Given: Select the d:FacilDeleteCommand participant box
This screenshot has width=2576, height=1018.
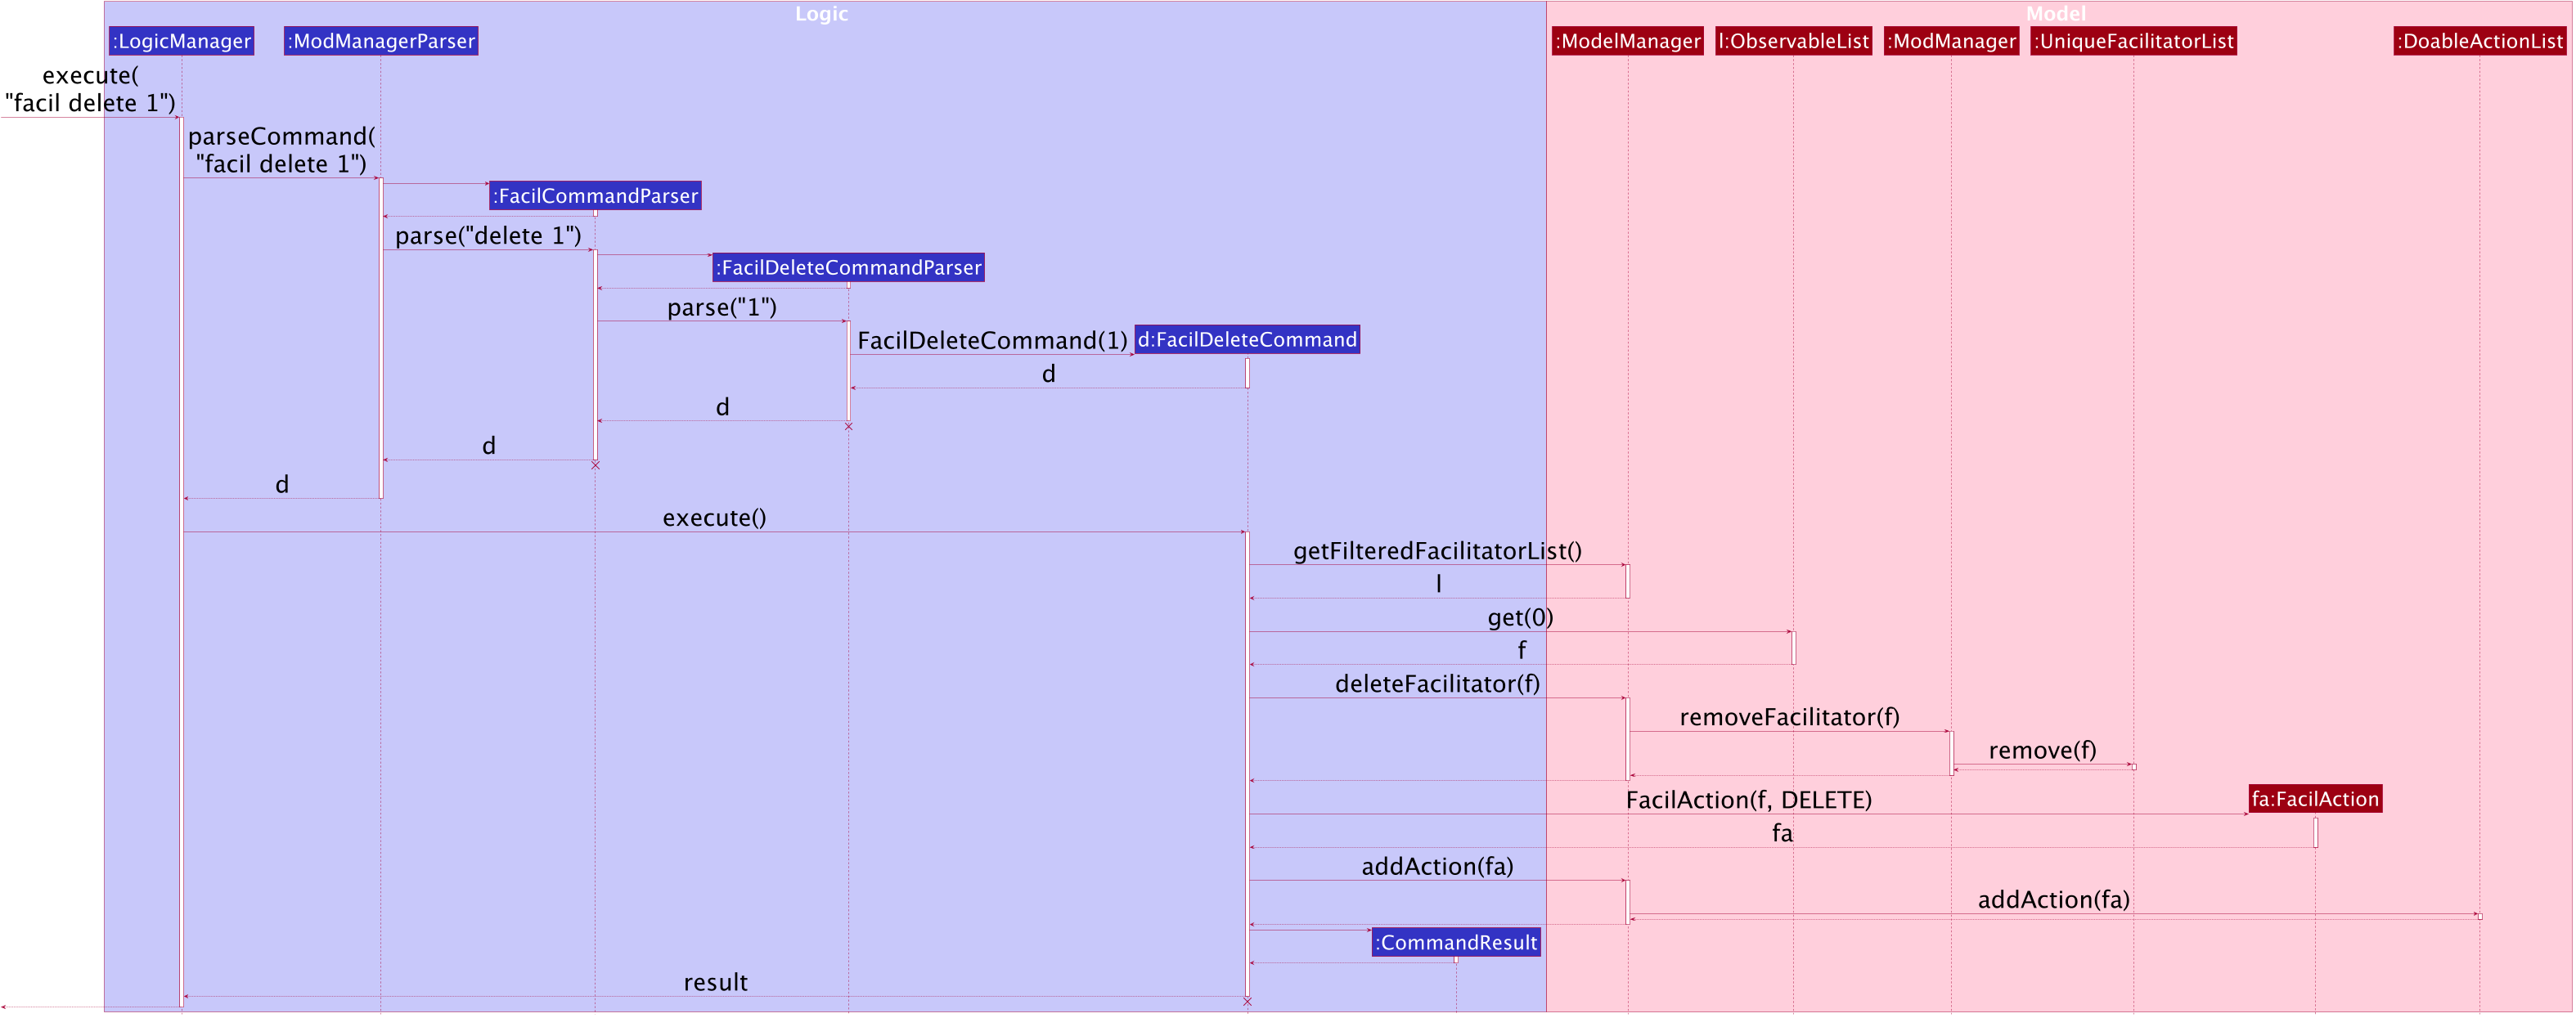Looking at the screenshot, I should (1247, 339).
